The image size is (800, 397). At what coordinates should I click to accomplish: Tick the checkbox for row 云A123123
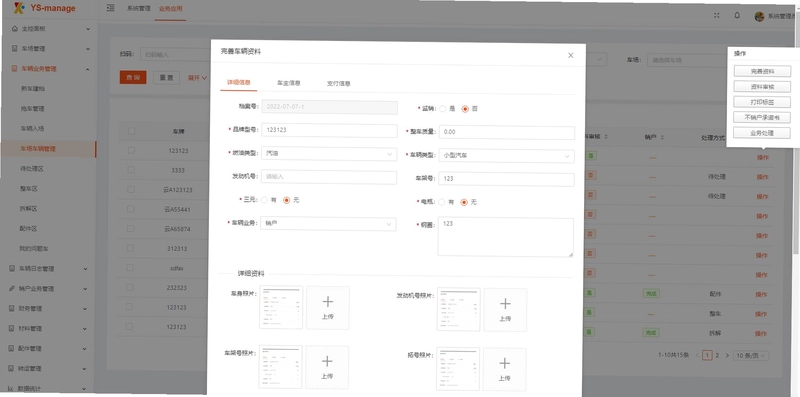tap(131, 189)
